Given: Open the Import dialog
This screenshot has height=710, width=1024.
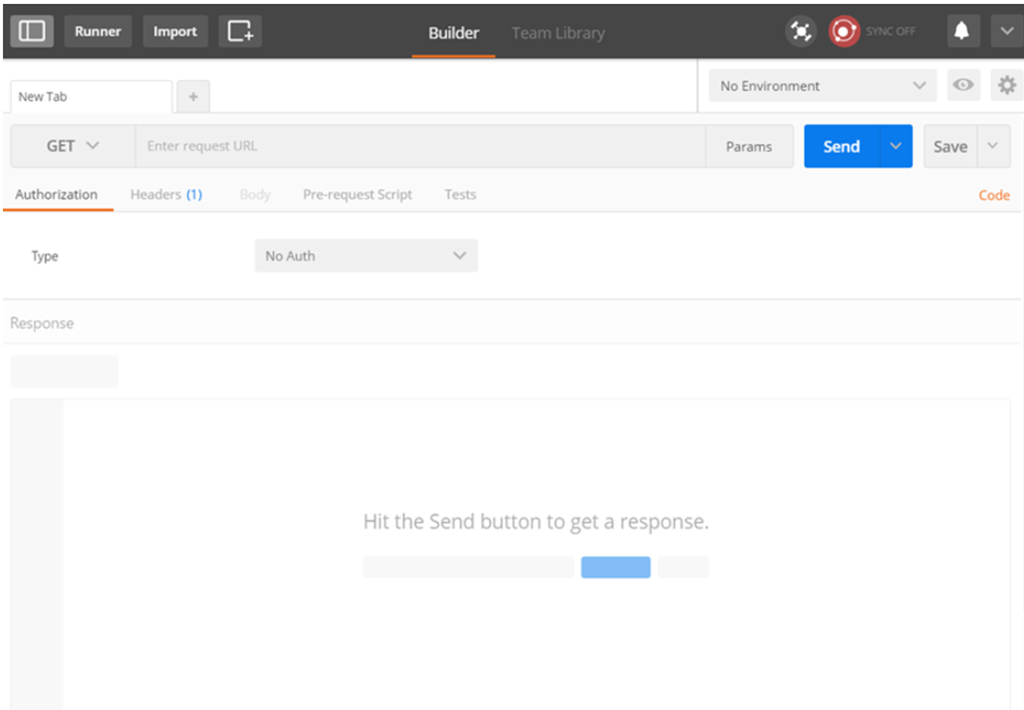Looking at the screenshot, I should (x=175, y=31).
